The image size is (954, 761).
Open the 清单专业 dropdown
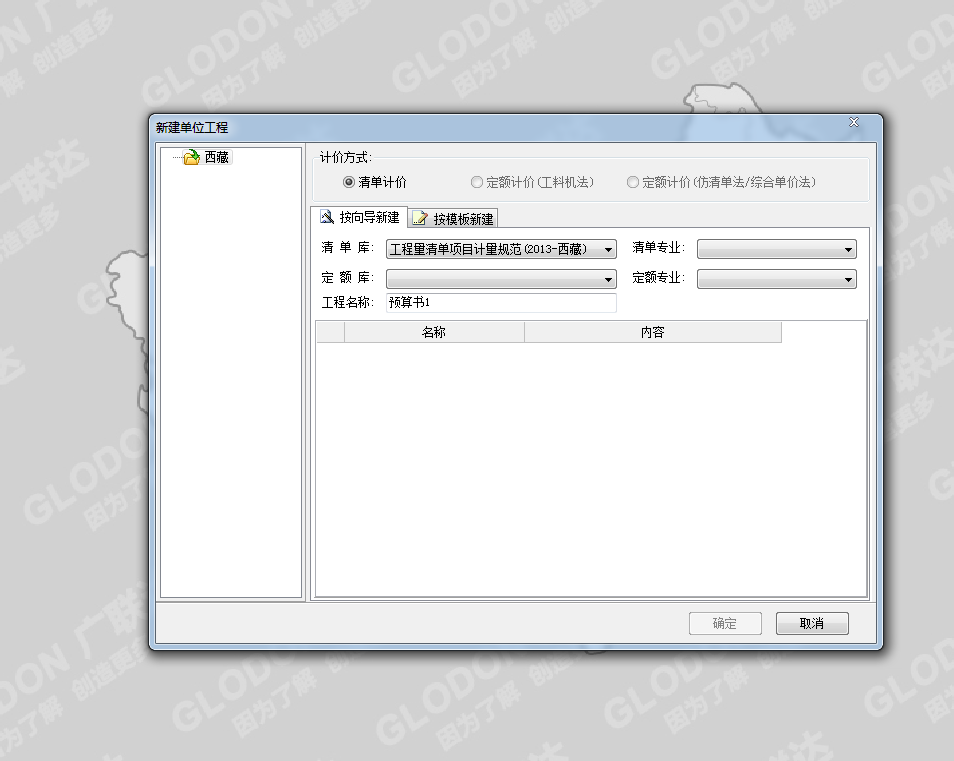776,249
